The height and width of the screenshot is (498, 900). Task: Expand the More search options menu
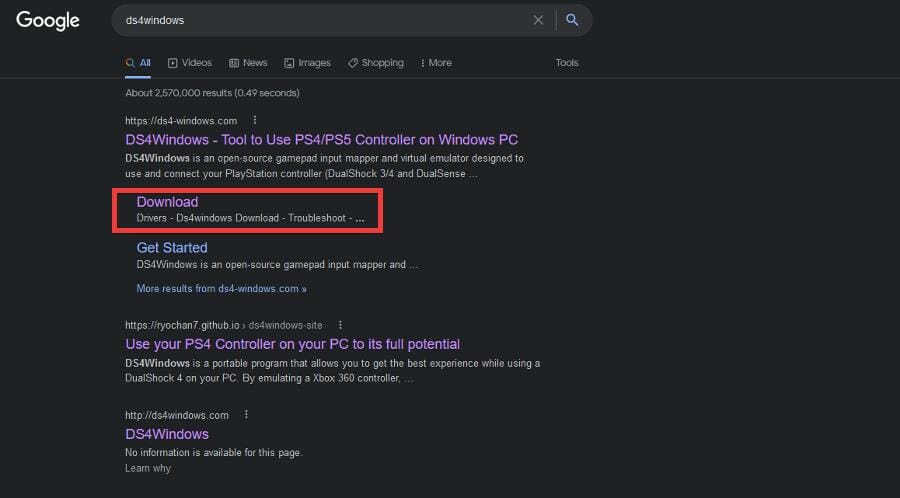coord(436,63)
